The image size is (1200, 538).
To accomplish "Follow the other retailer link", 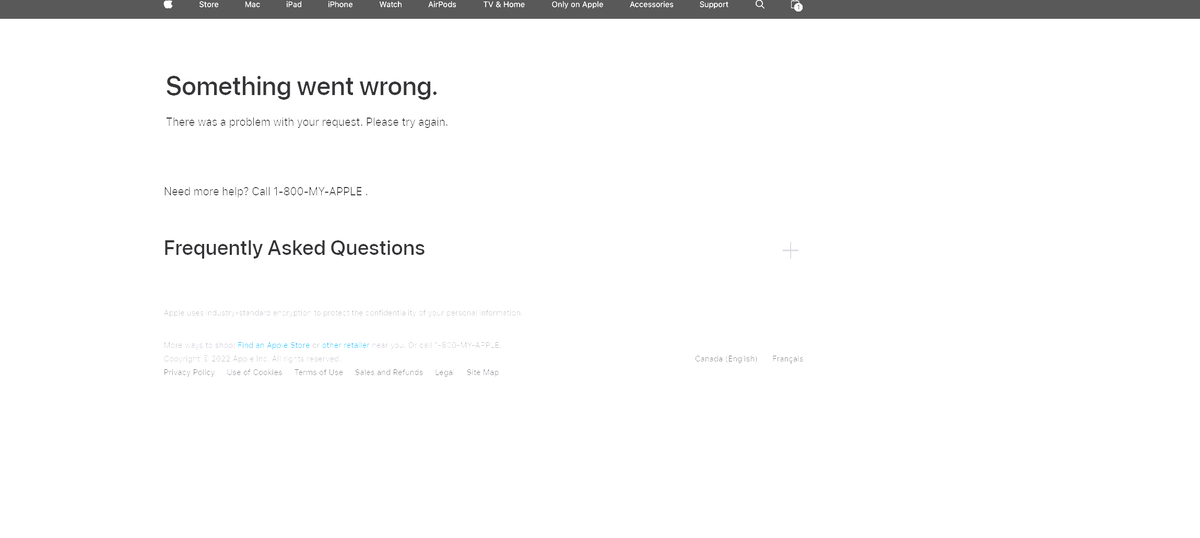I will point(346,345).
